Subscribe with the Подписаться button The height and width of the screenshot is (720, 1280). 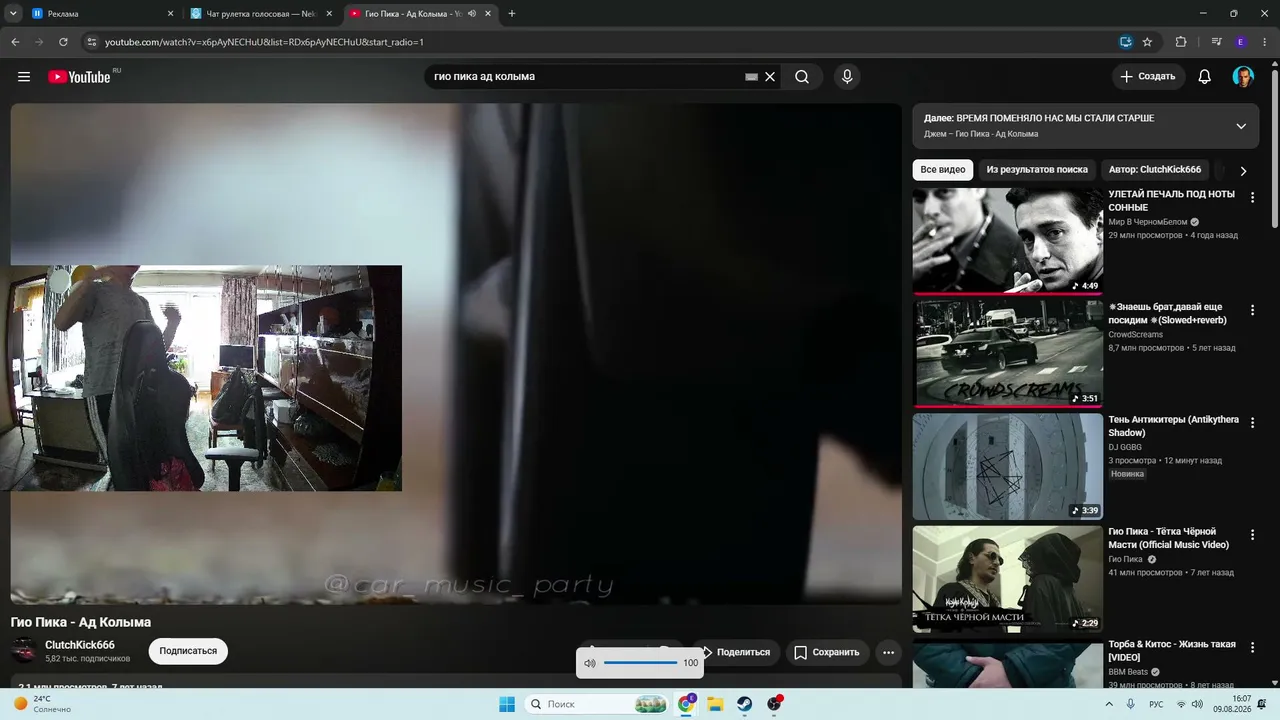[188, 651]
